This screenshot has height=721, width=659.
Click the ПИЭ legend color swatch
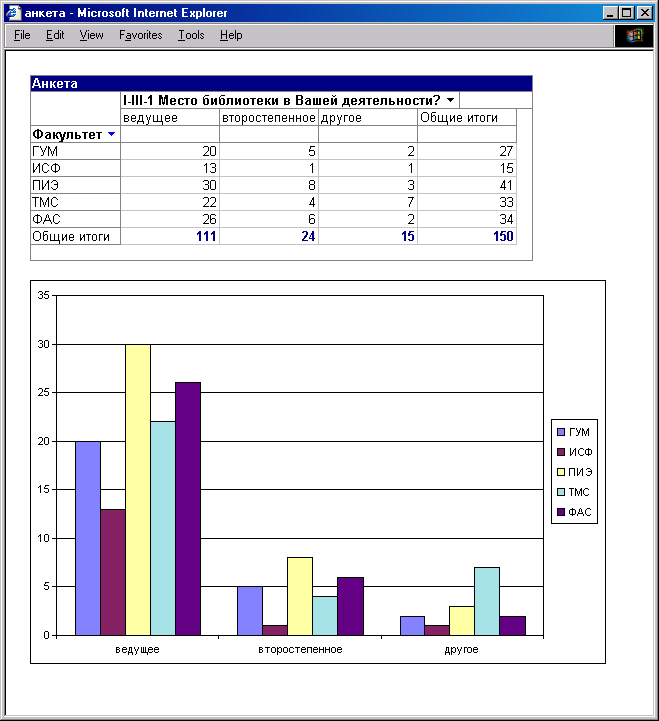[561, 472]
